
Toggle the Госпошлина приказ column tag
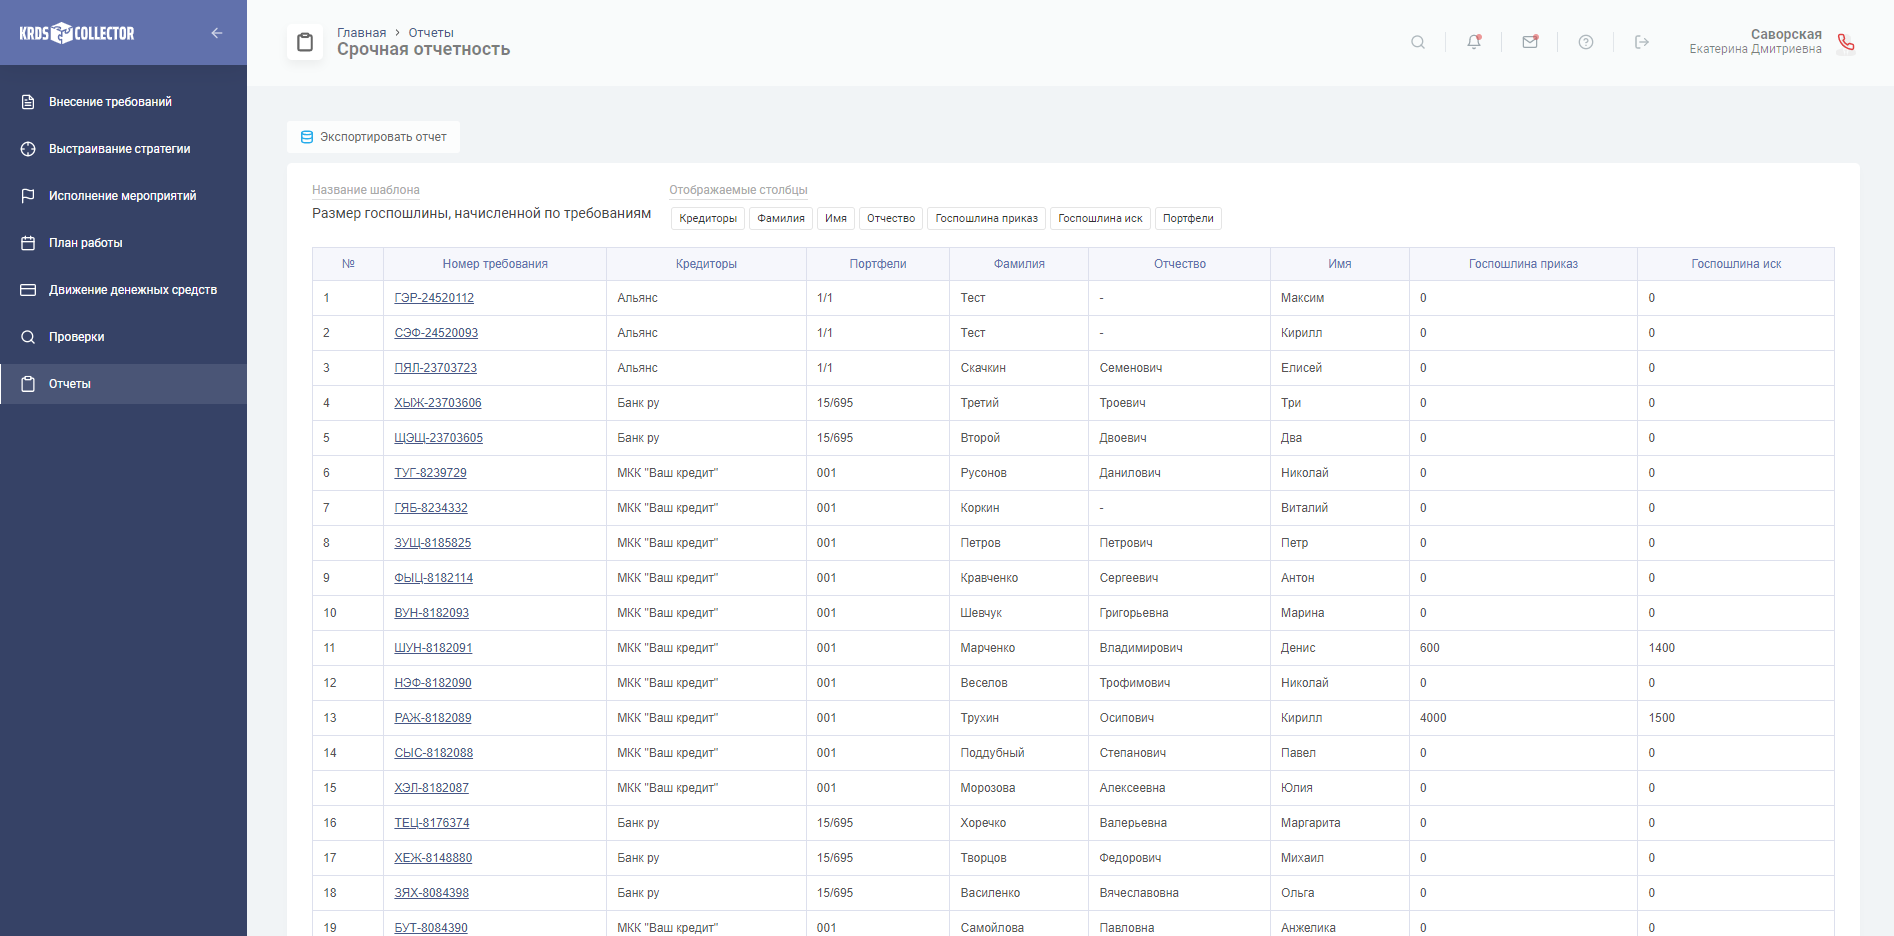[x=986, y=218]
